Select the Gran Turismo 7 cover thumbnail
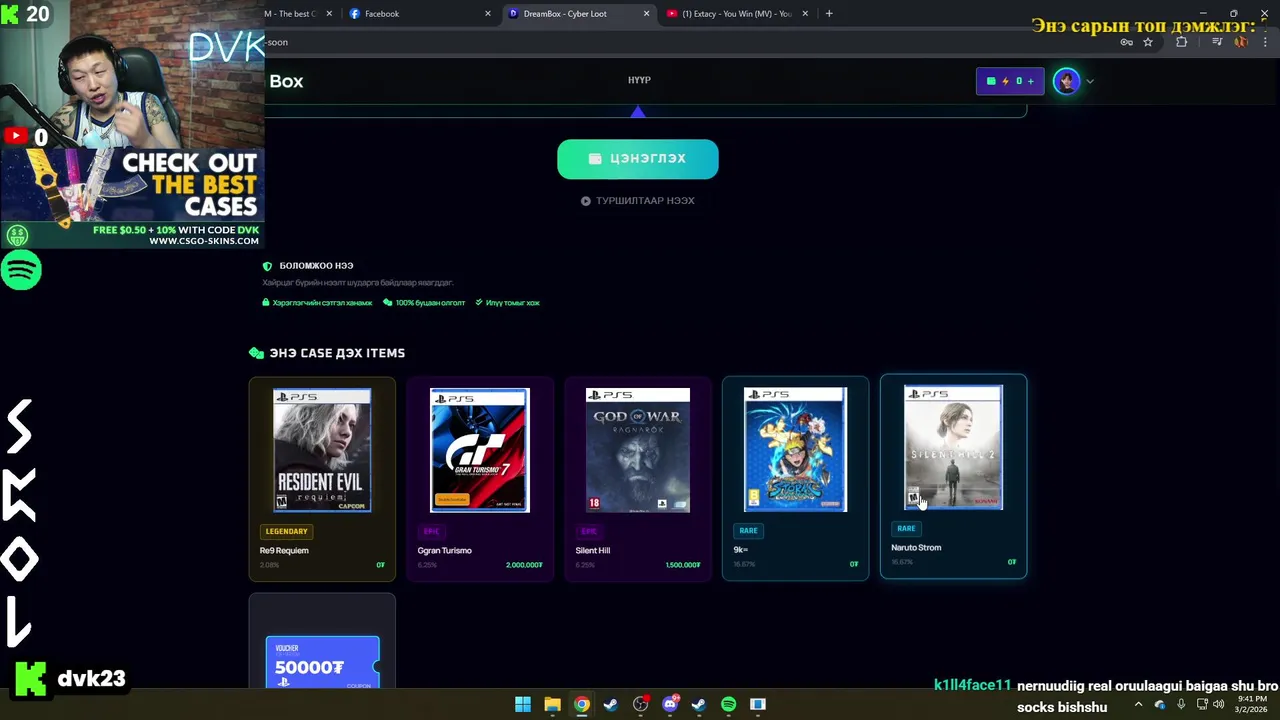Screen dimensions: 1280x720 point(480,450)
